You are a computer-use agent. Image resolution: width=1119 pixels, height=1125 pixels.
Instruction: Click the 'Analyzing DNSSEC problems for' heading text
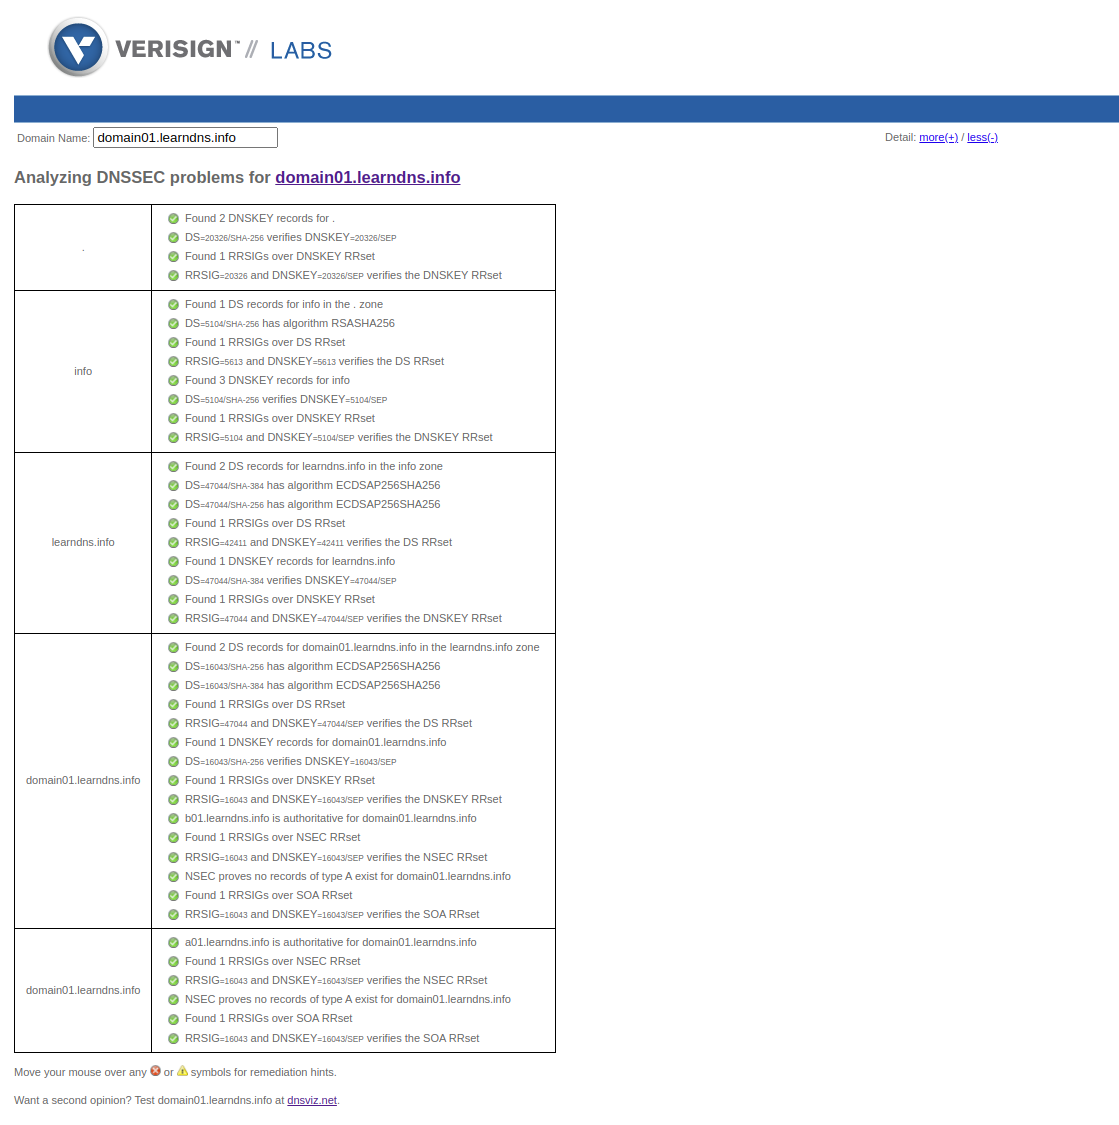tap(142, 177)
